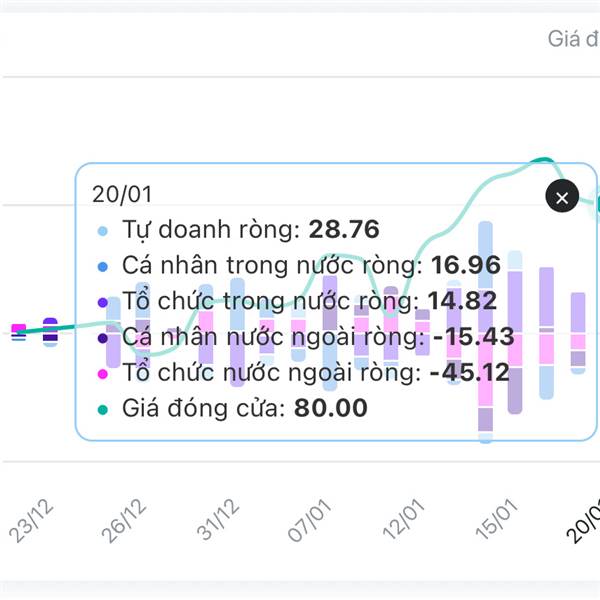Viewport: 600px width, 600px height.
Task: Click the Cá nhân trong nước ròng label
Action: [272, 266]
